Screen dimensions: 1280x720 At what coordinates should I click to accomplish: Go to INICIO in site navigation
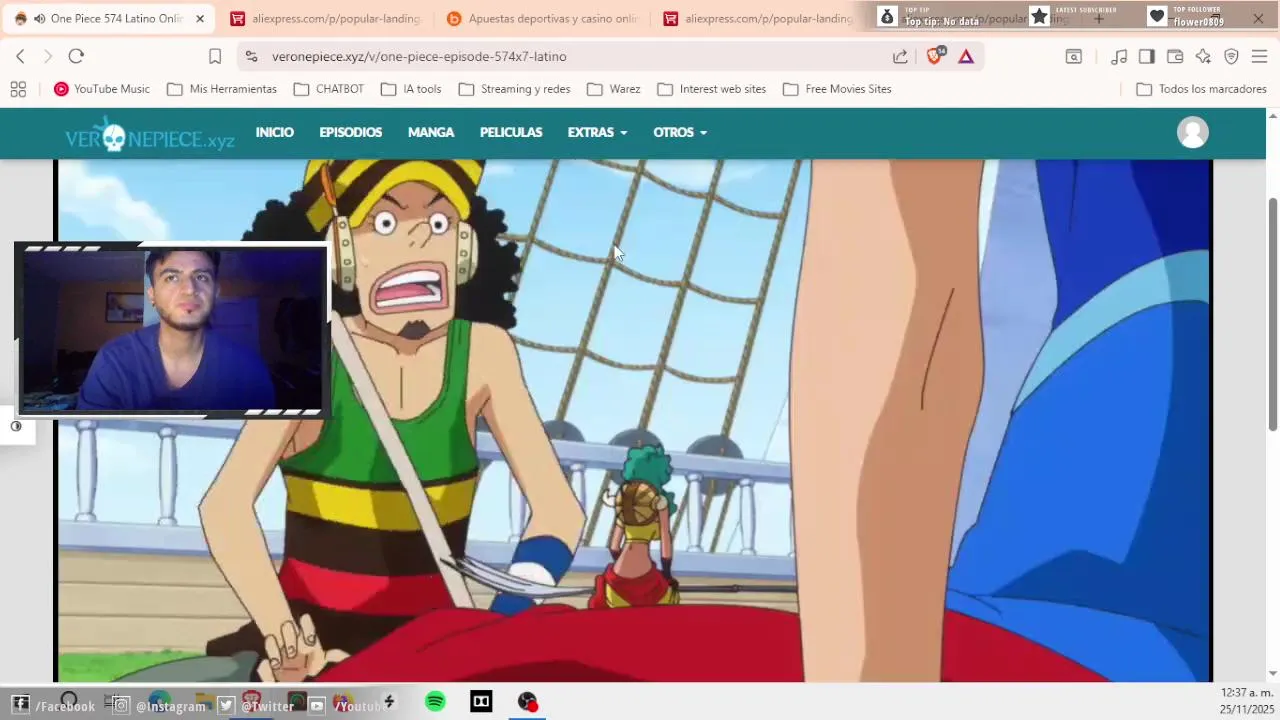[274, 132]
